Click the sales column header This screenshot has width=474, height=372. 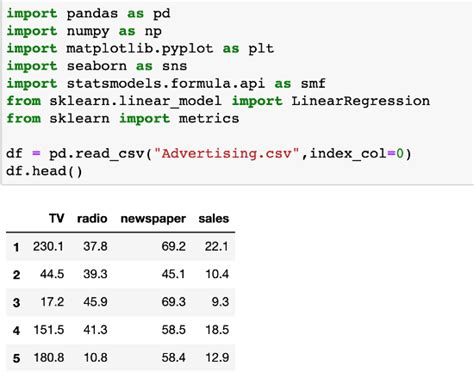click(214, 219)
